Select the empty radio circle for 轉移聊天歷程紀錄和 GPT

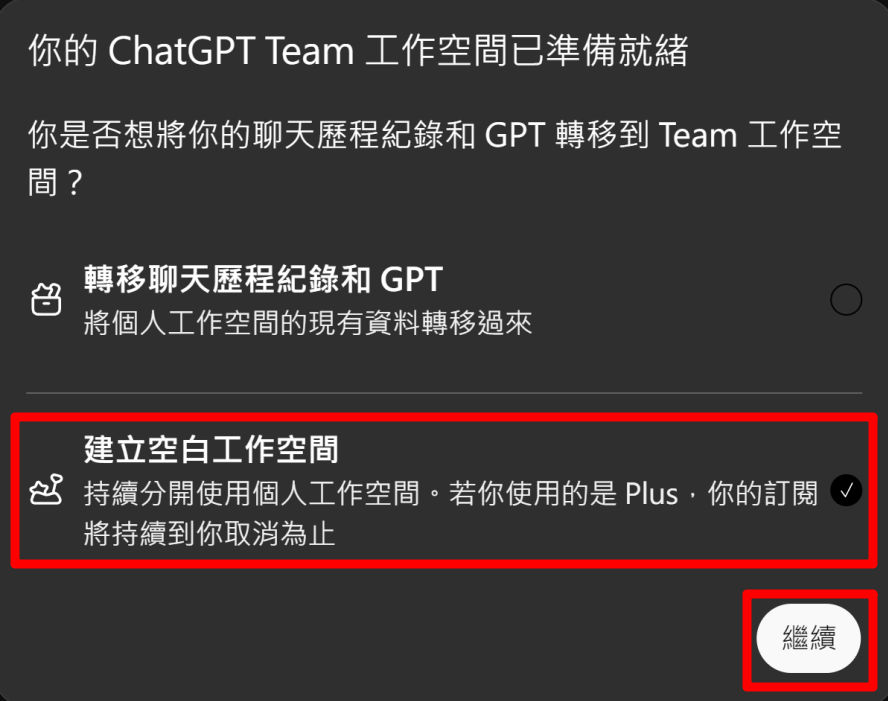tap(846, 300)
